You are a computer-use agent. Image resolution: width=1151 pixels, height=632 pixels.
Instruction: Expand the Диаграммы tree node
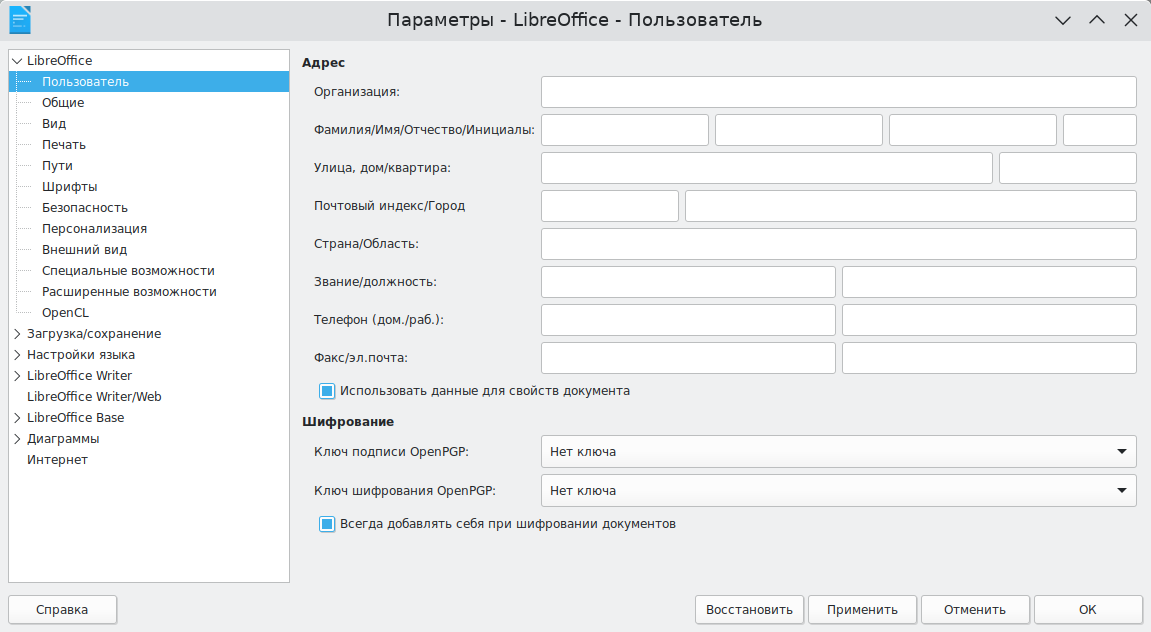[x=17, y=439]
